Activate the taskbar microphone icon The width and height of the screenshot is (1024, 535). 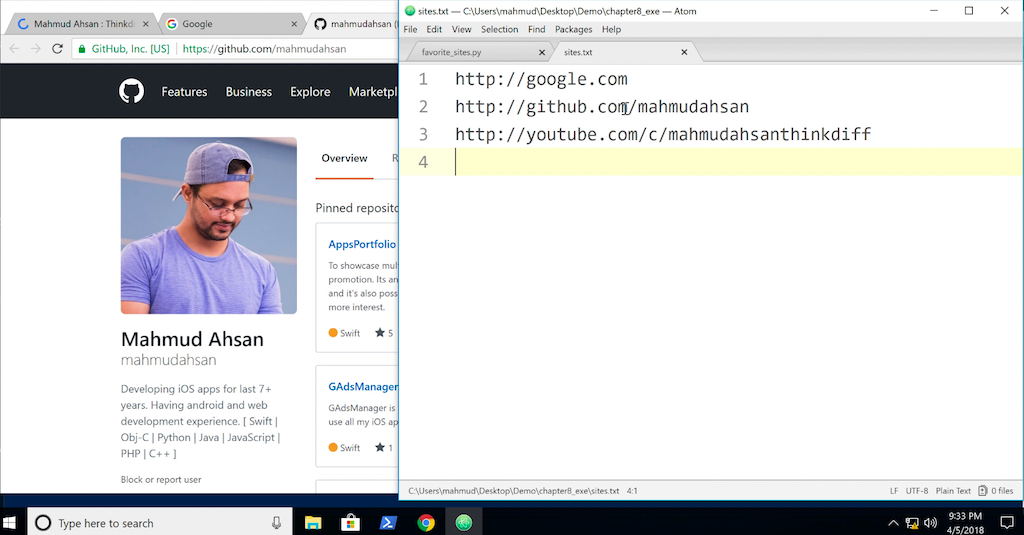coord(276,523)
